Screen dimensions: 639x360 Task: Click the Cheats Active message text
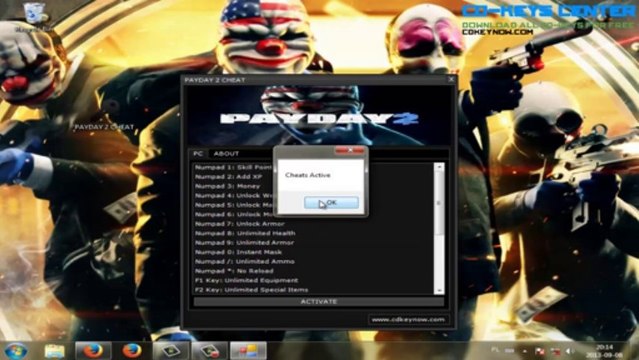pyautogui.click(x=308, y=175)
